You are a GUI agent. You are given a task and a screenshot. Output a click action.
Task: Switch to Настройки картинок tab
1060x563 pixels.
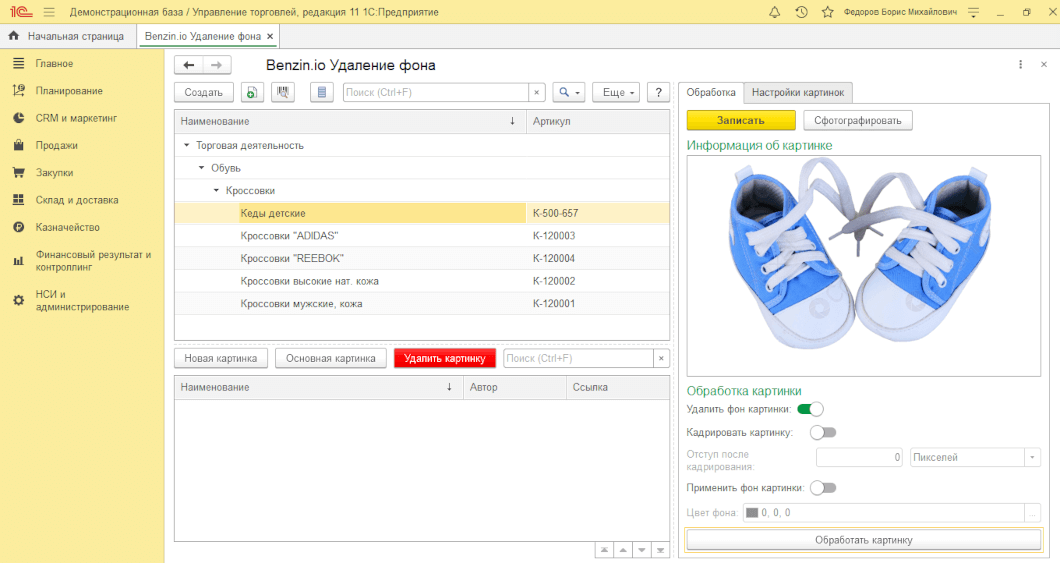pyautogui.click(x=798, y=92)
